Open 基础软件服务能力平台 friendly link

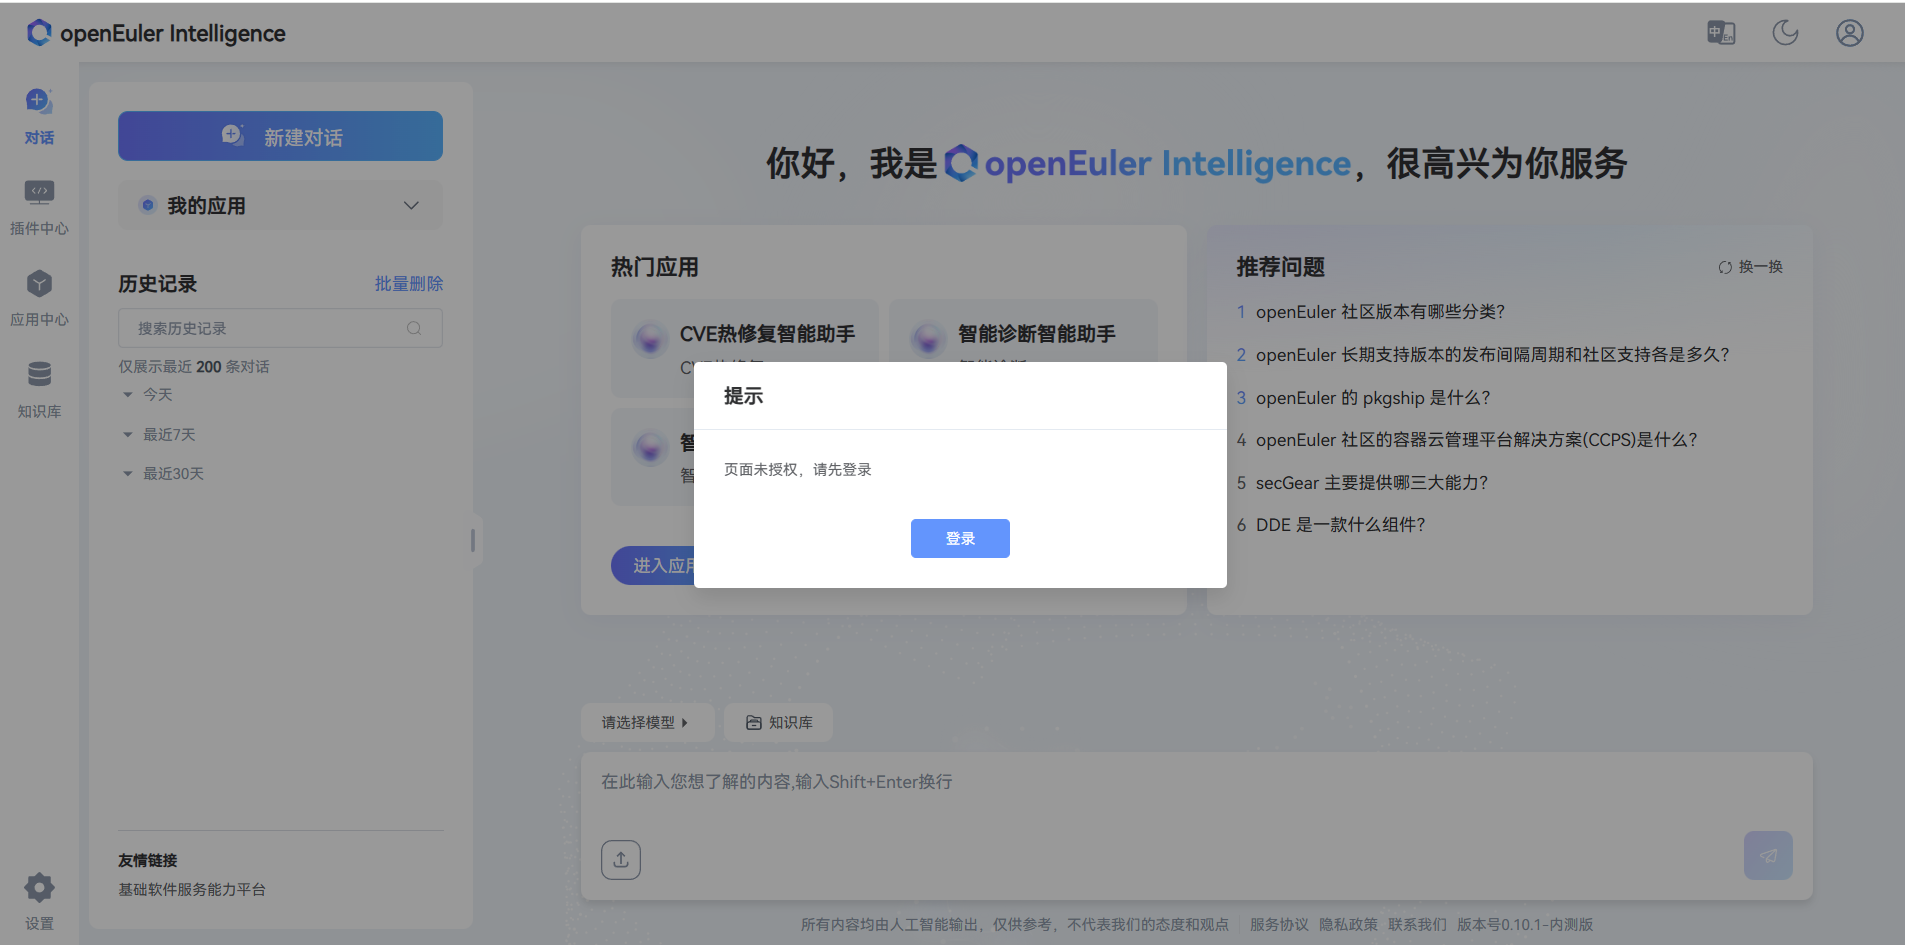point(192,890)
